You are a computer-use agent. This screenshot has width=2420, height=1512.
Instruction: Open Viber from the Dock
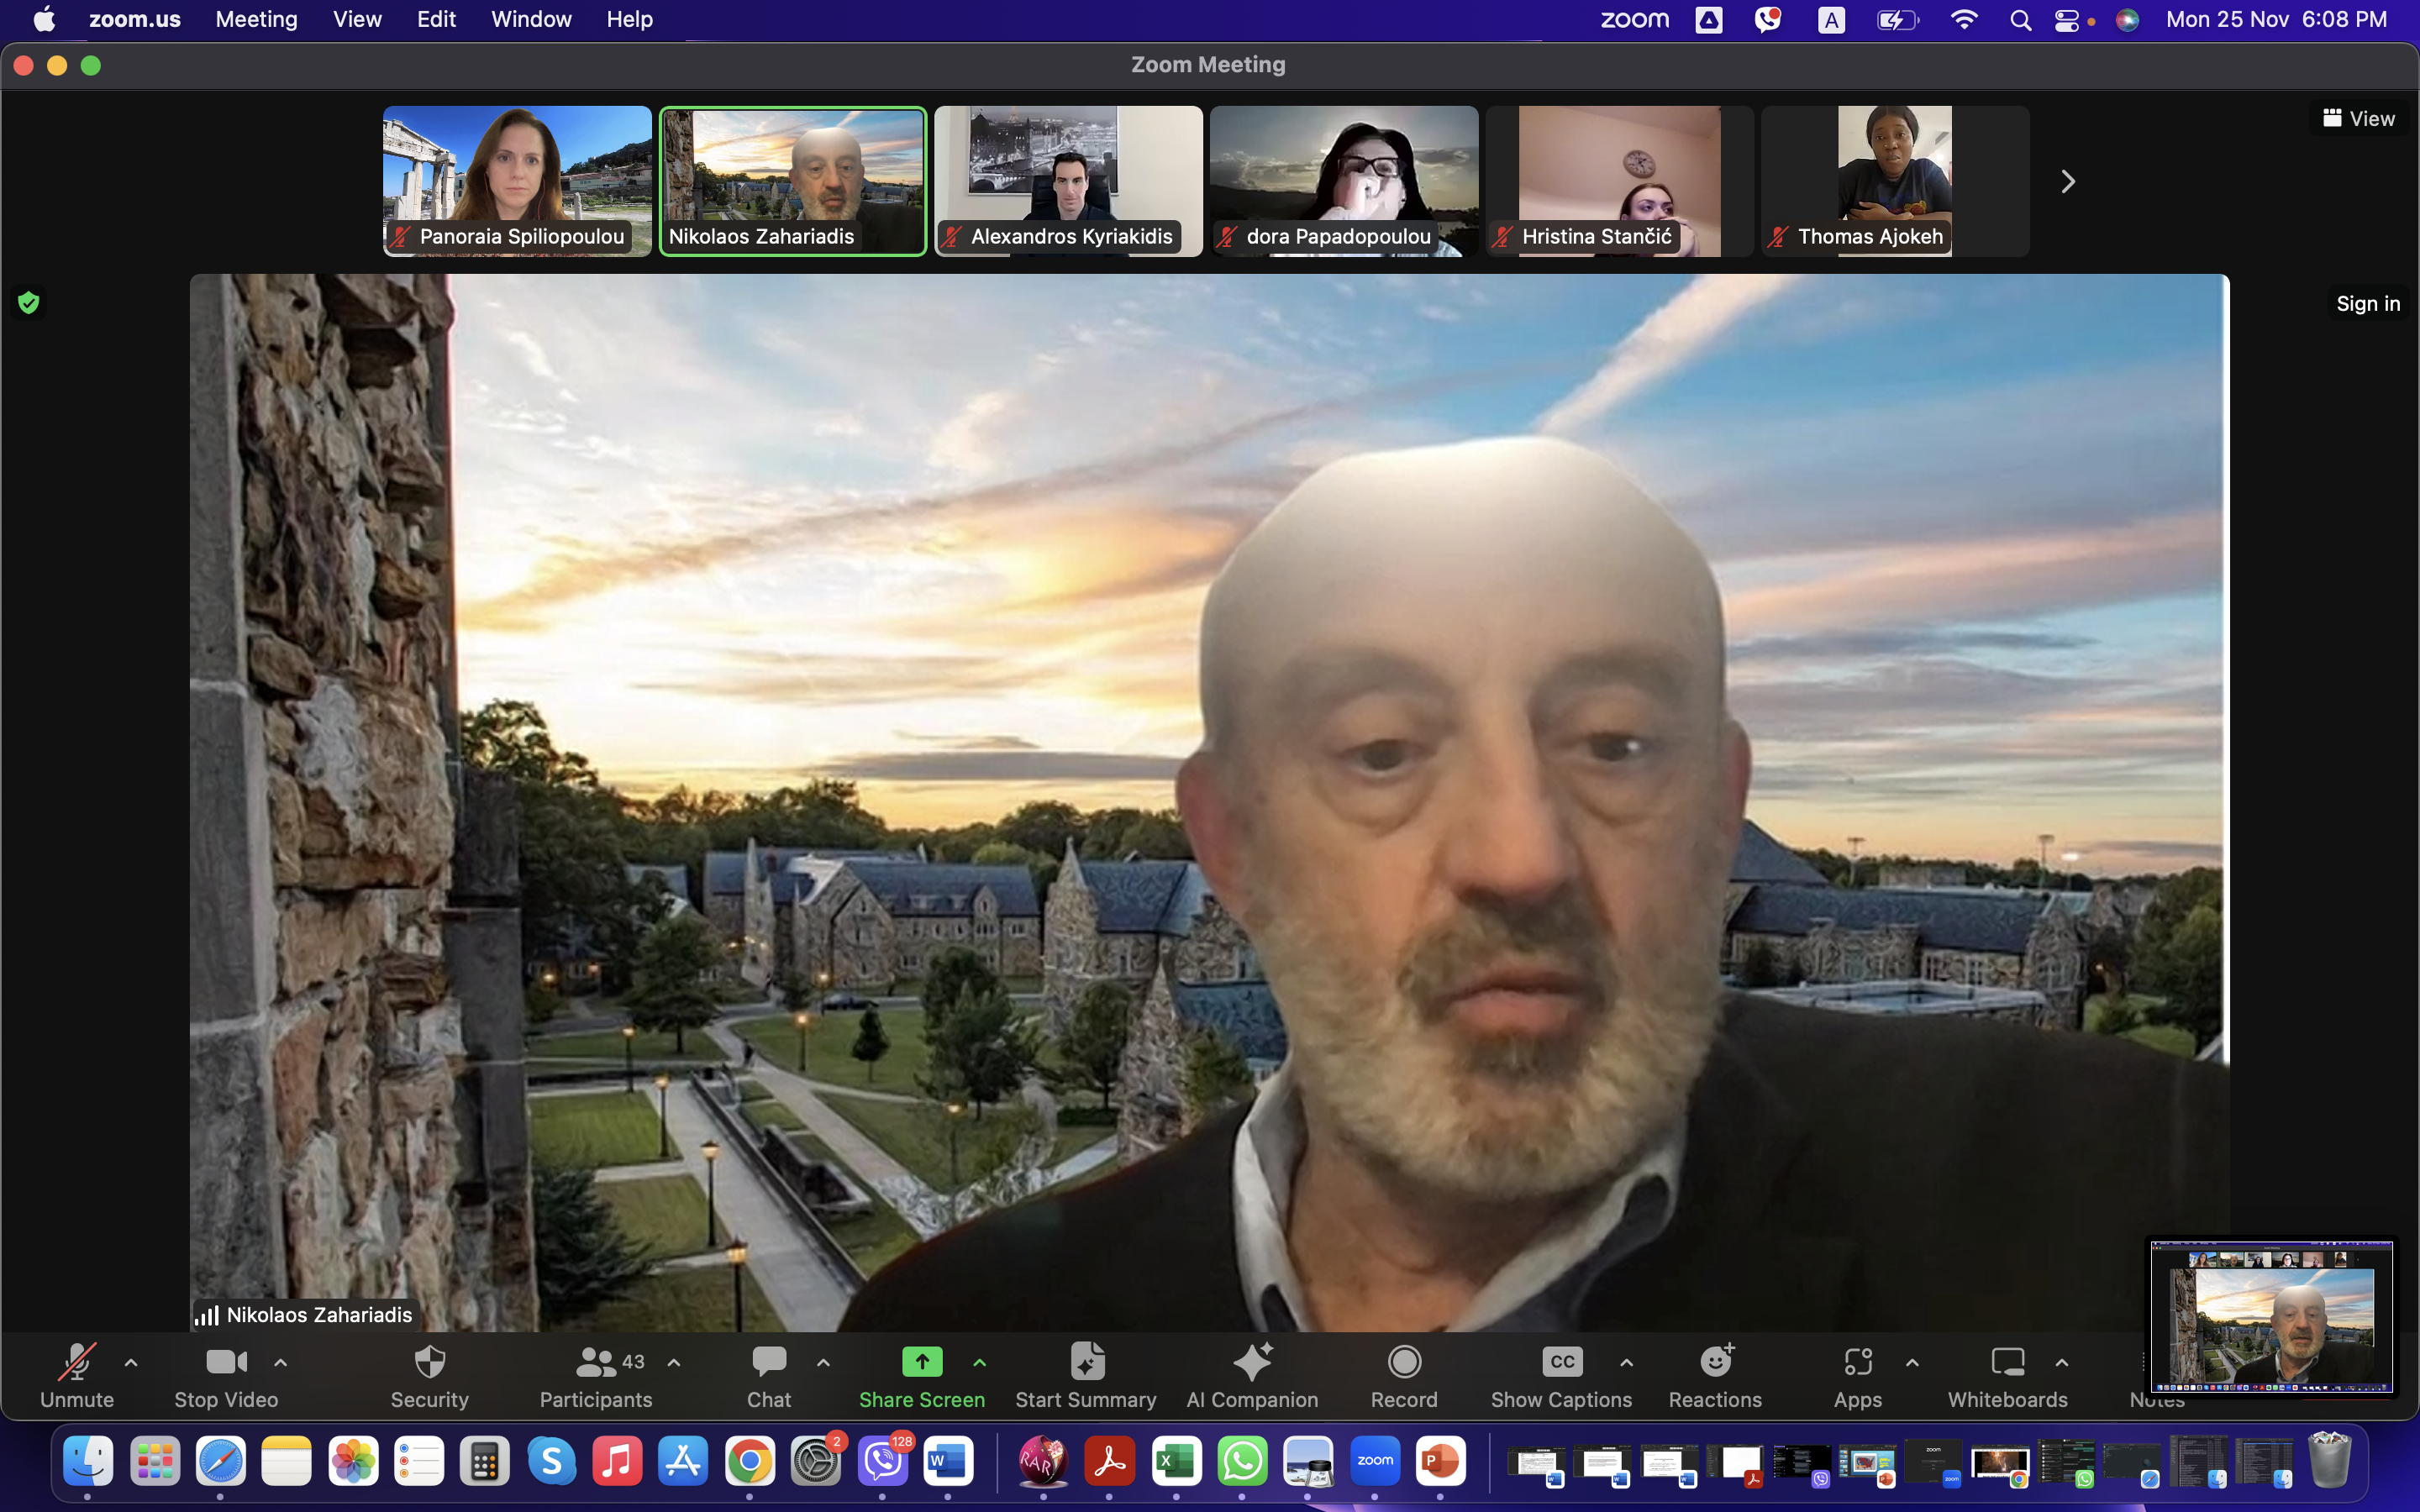pyautogui.click(x=882, y=1462)
